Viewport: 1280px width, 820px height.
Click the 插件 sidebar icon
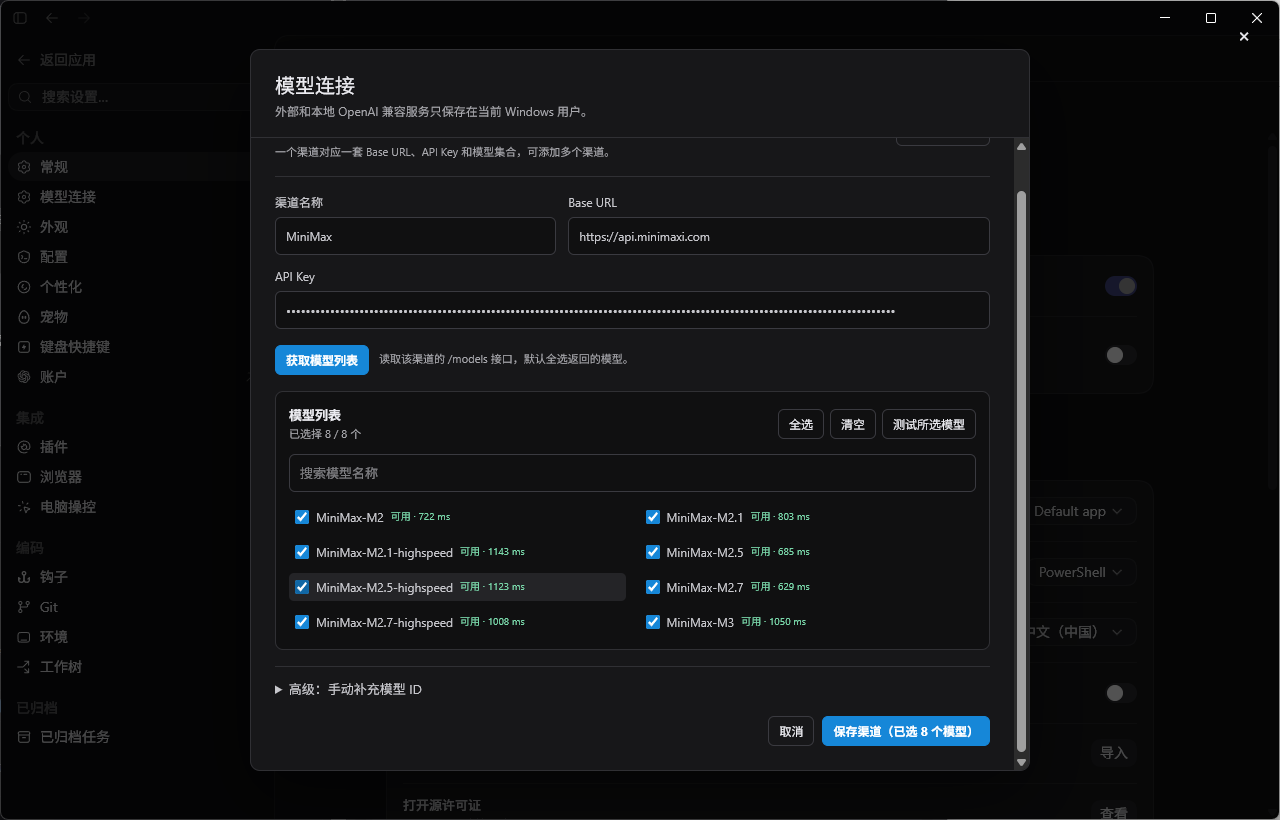[24, 447]
